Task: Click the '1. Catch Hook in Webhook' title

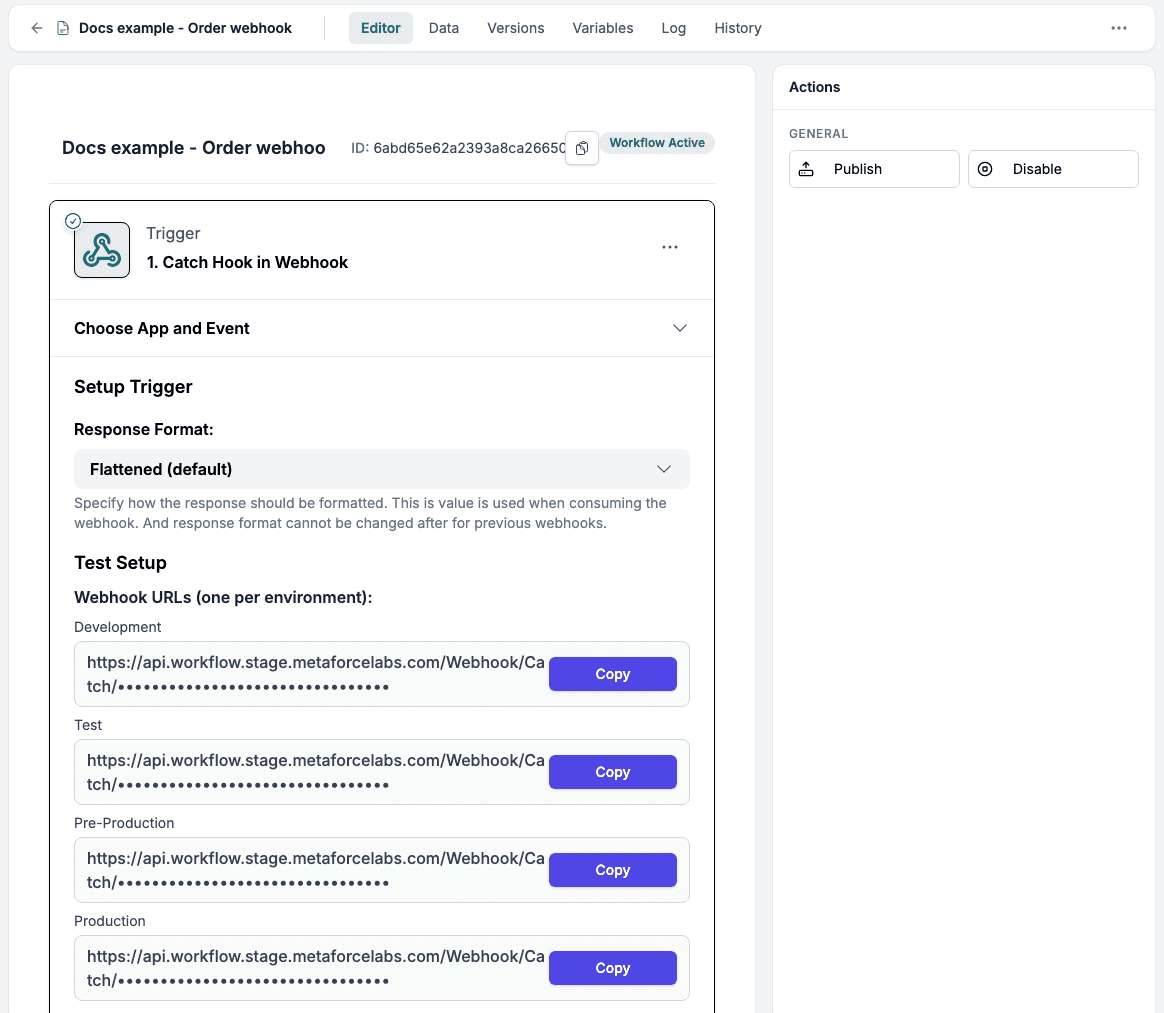Action: [x=247, y=262]
